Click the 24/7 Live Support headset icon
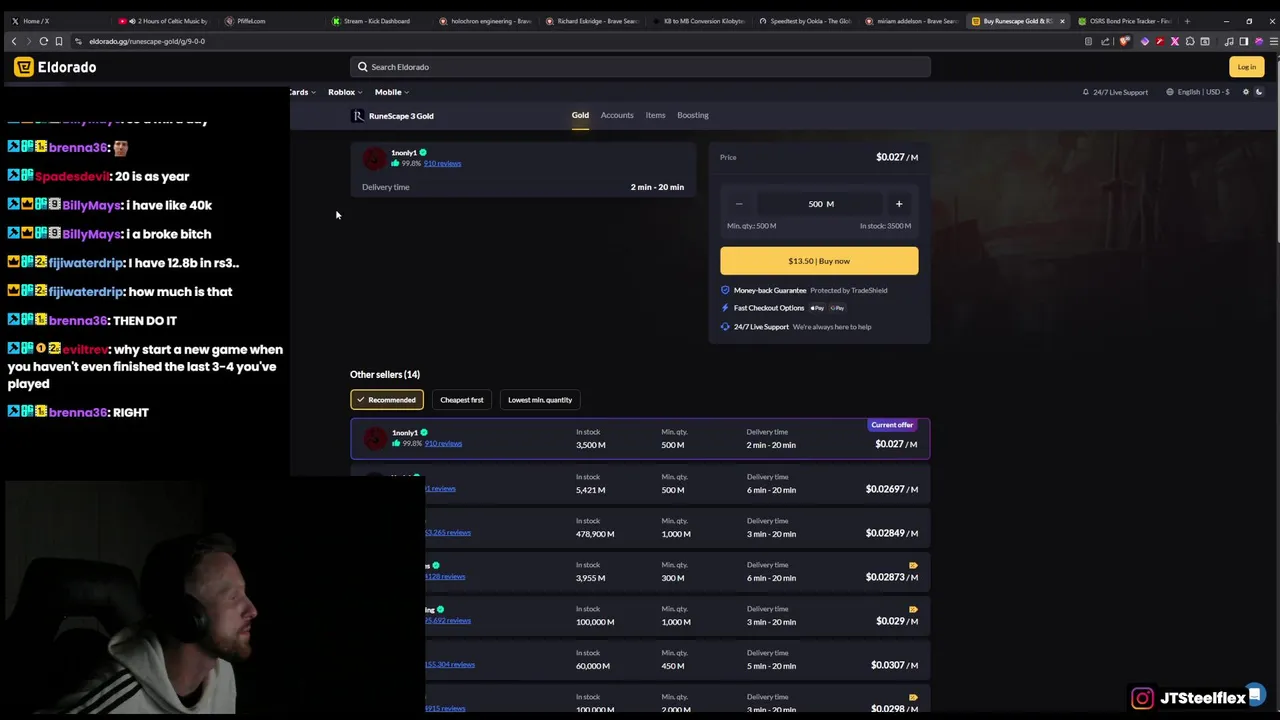The height and width of the screenshot is (720, 1280). click(725, 327)
